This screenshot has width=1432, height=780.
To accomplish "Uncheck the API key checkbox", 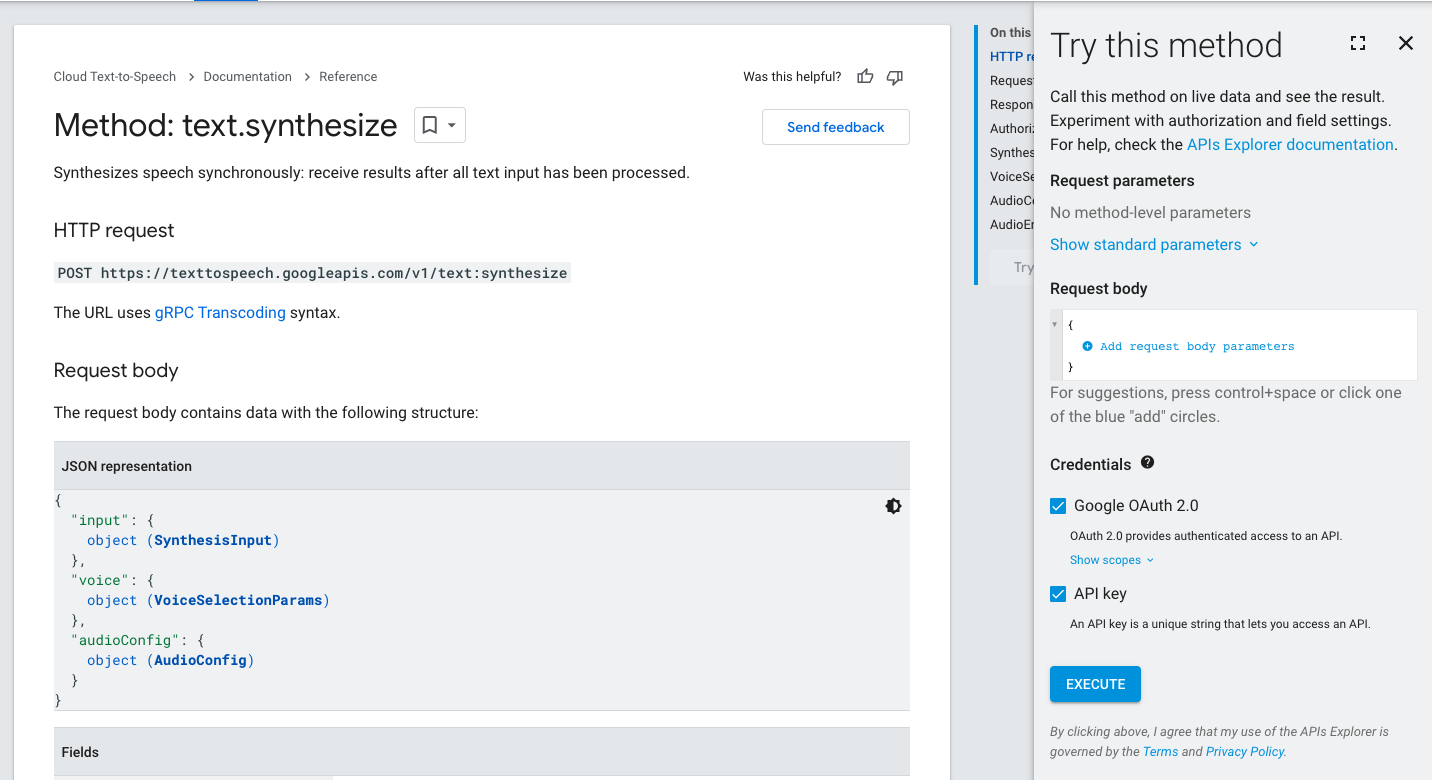I will pos(1058,594).
